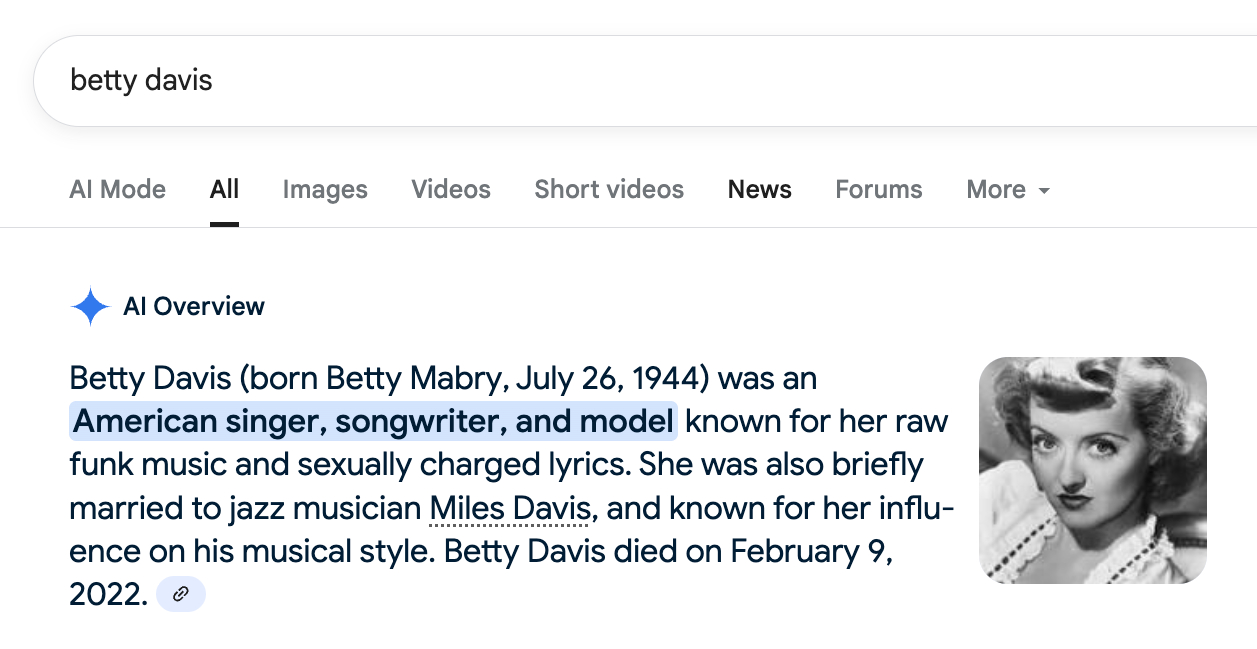Show Short videos results
The width and height of the screenshot is (1257, 649).
(609, 190)
